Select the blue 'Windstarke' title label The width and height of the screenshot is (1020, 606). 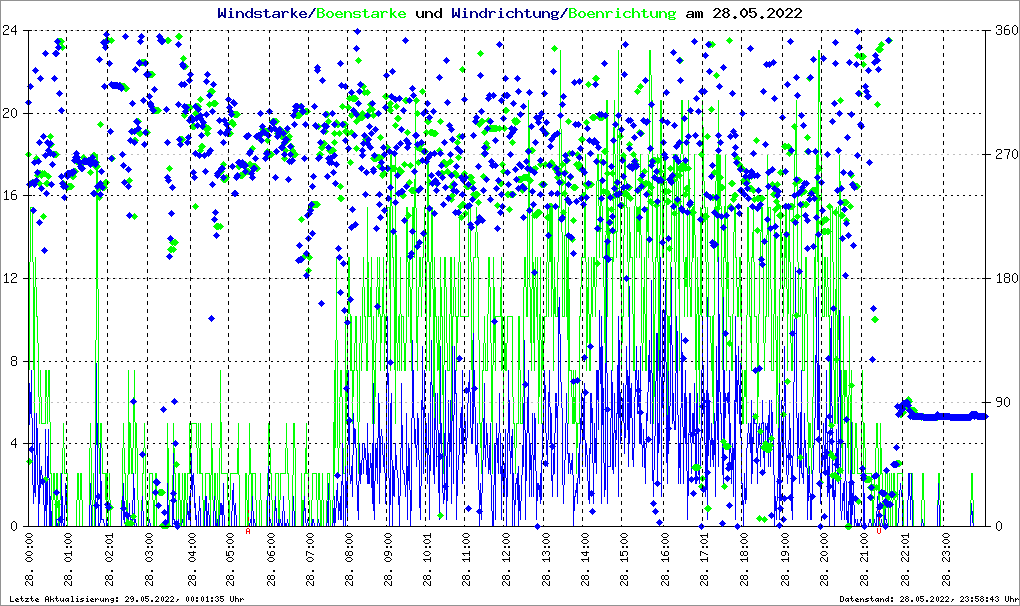(263, 13)
